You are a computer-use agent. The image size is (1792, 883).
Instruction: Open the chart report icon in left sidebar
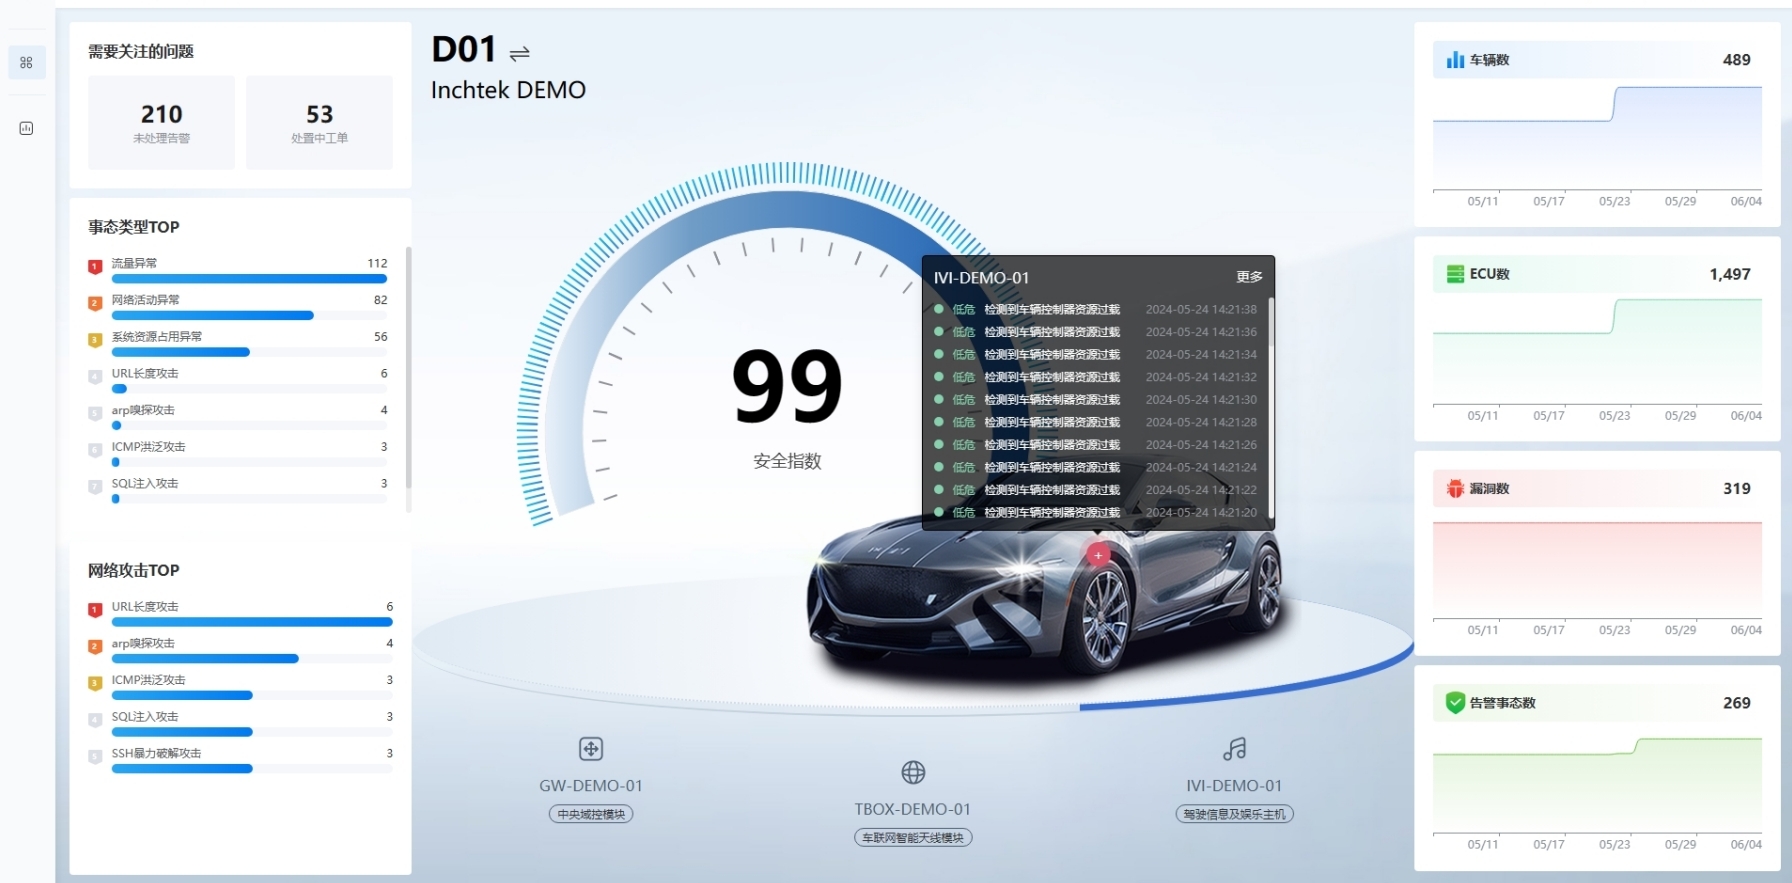(26, 128)
